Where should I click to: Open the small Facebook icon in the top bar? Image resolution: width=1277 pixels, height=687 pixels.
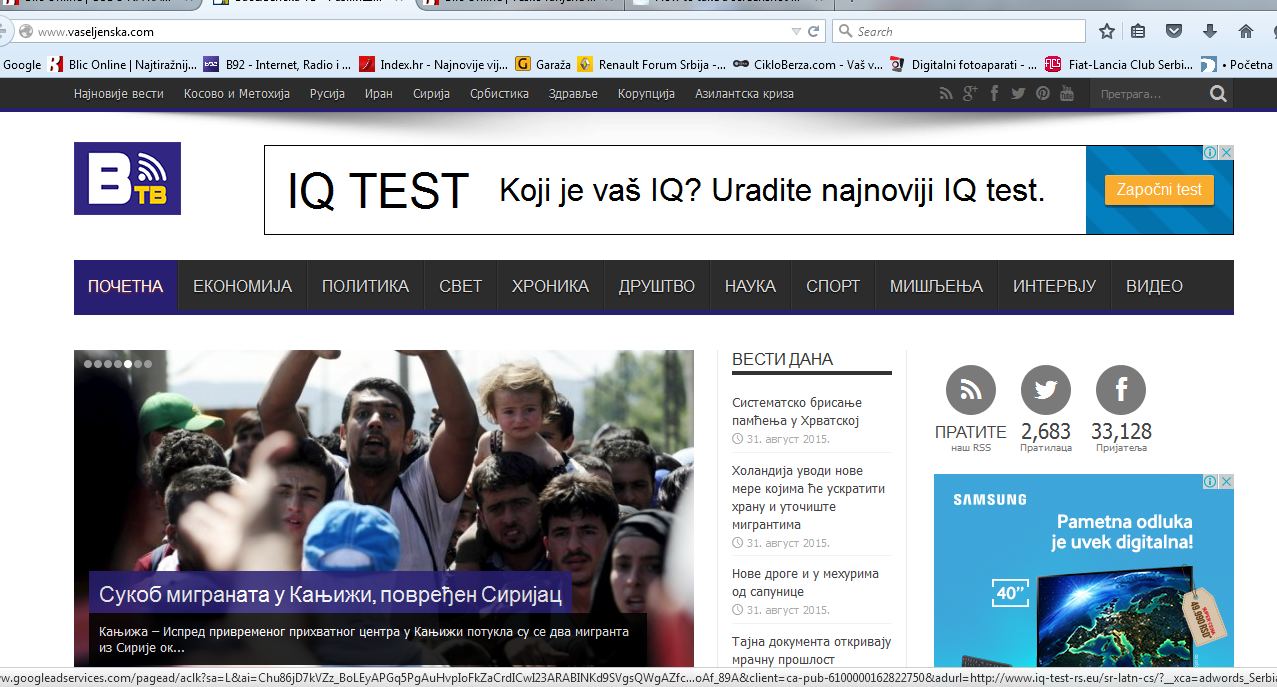[994, 94]
